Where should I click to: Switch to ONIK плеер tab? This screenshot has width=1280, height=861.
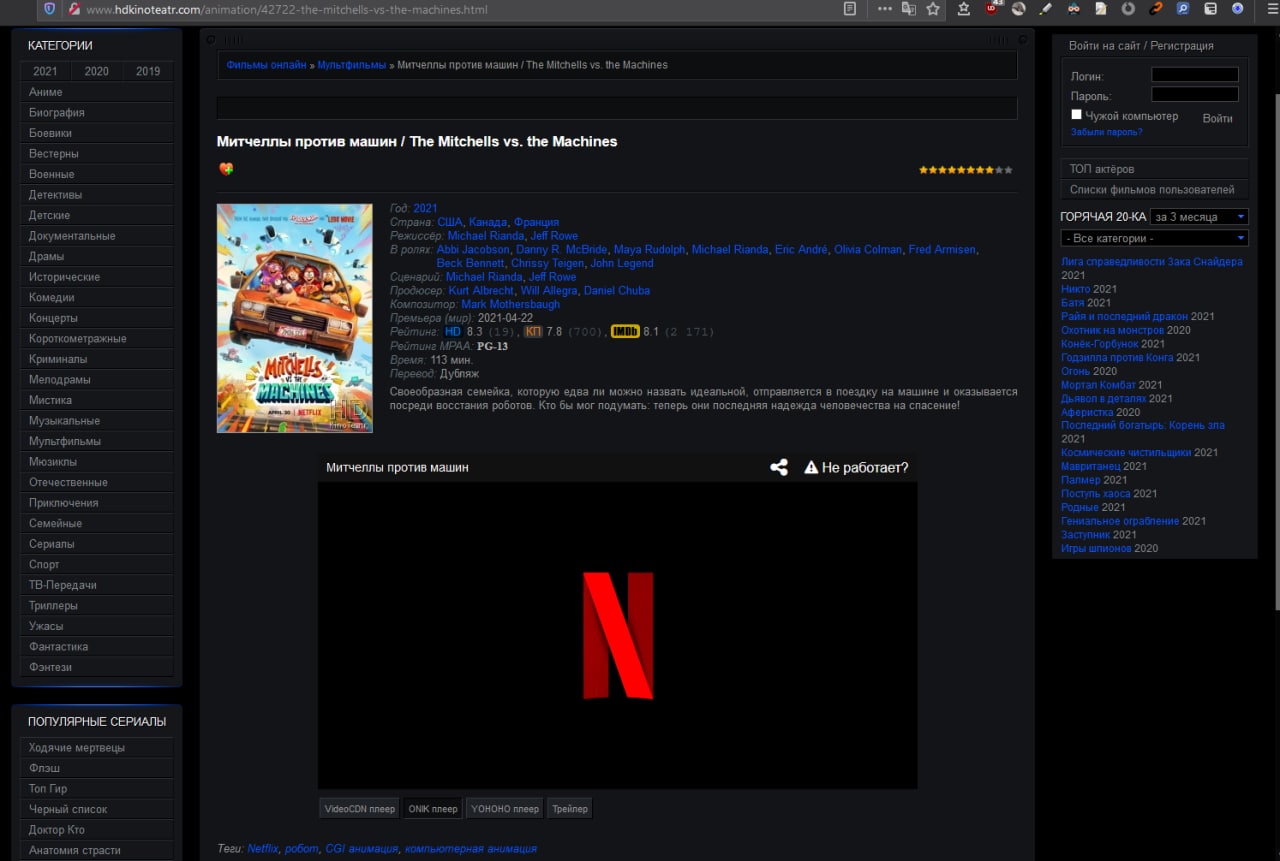coord(432,808)
